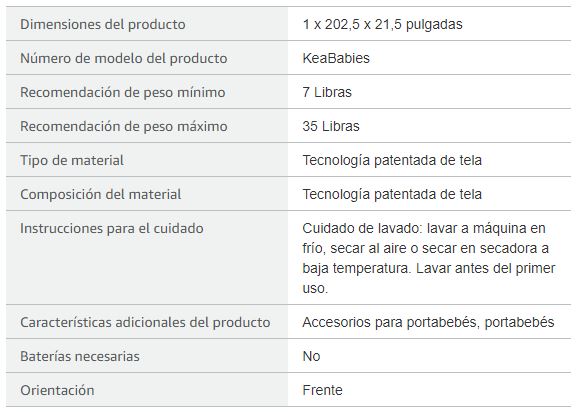
Task: Click 'Recomendación de peso máximo' label
Action: (123, 126)
